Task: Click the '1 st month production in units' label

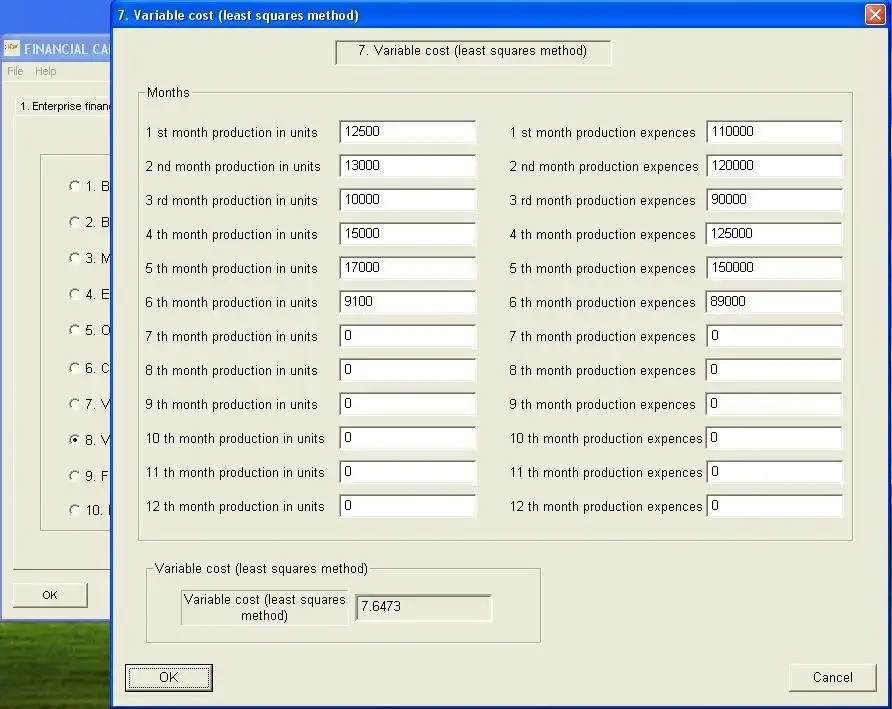Action: coord(232,133)
